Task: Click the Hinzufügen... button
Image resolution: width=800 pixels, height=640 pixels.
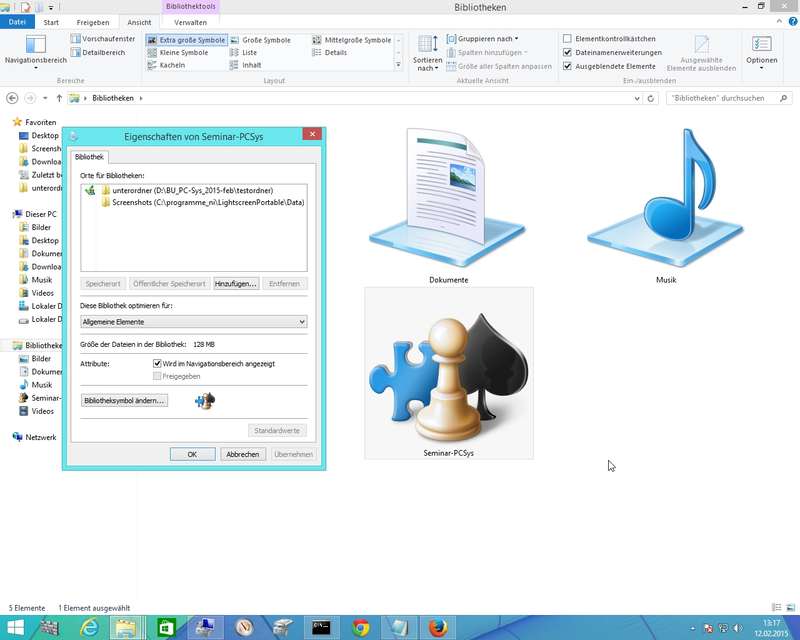Action: [x=236, y=284]
